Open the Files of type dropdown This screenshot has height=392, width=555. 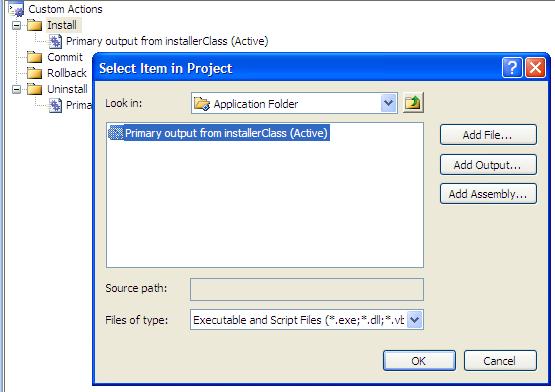click(x=415, y=320)
